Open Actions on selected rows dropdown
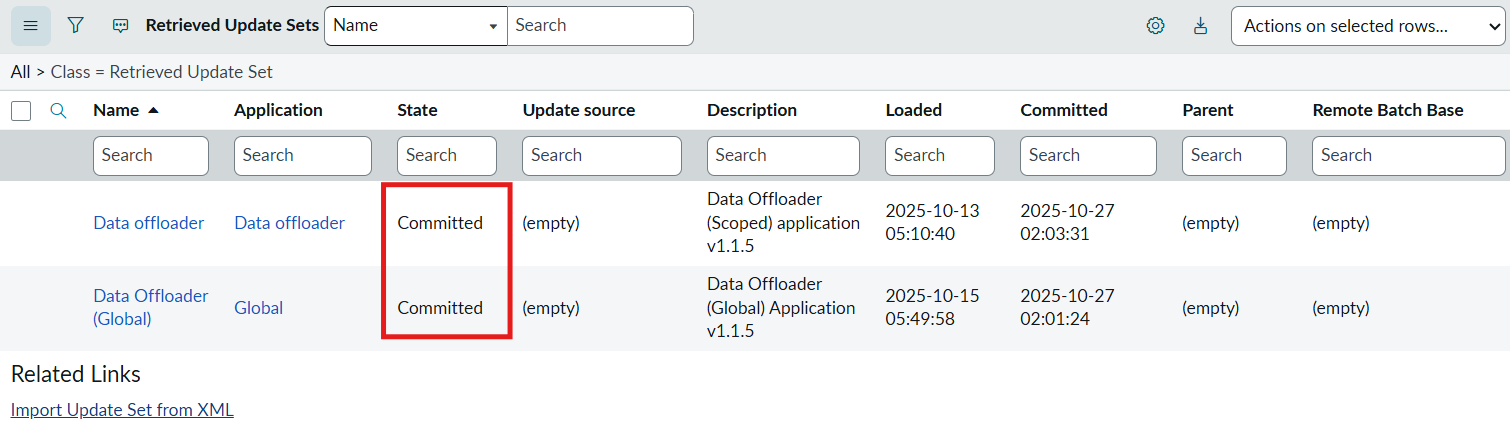Image resolution: width=1510 pixels, height=433 pixels. [1367, 26]
